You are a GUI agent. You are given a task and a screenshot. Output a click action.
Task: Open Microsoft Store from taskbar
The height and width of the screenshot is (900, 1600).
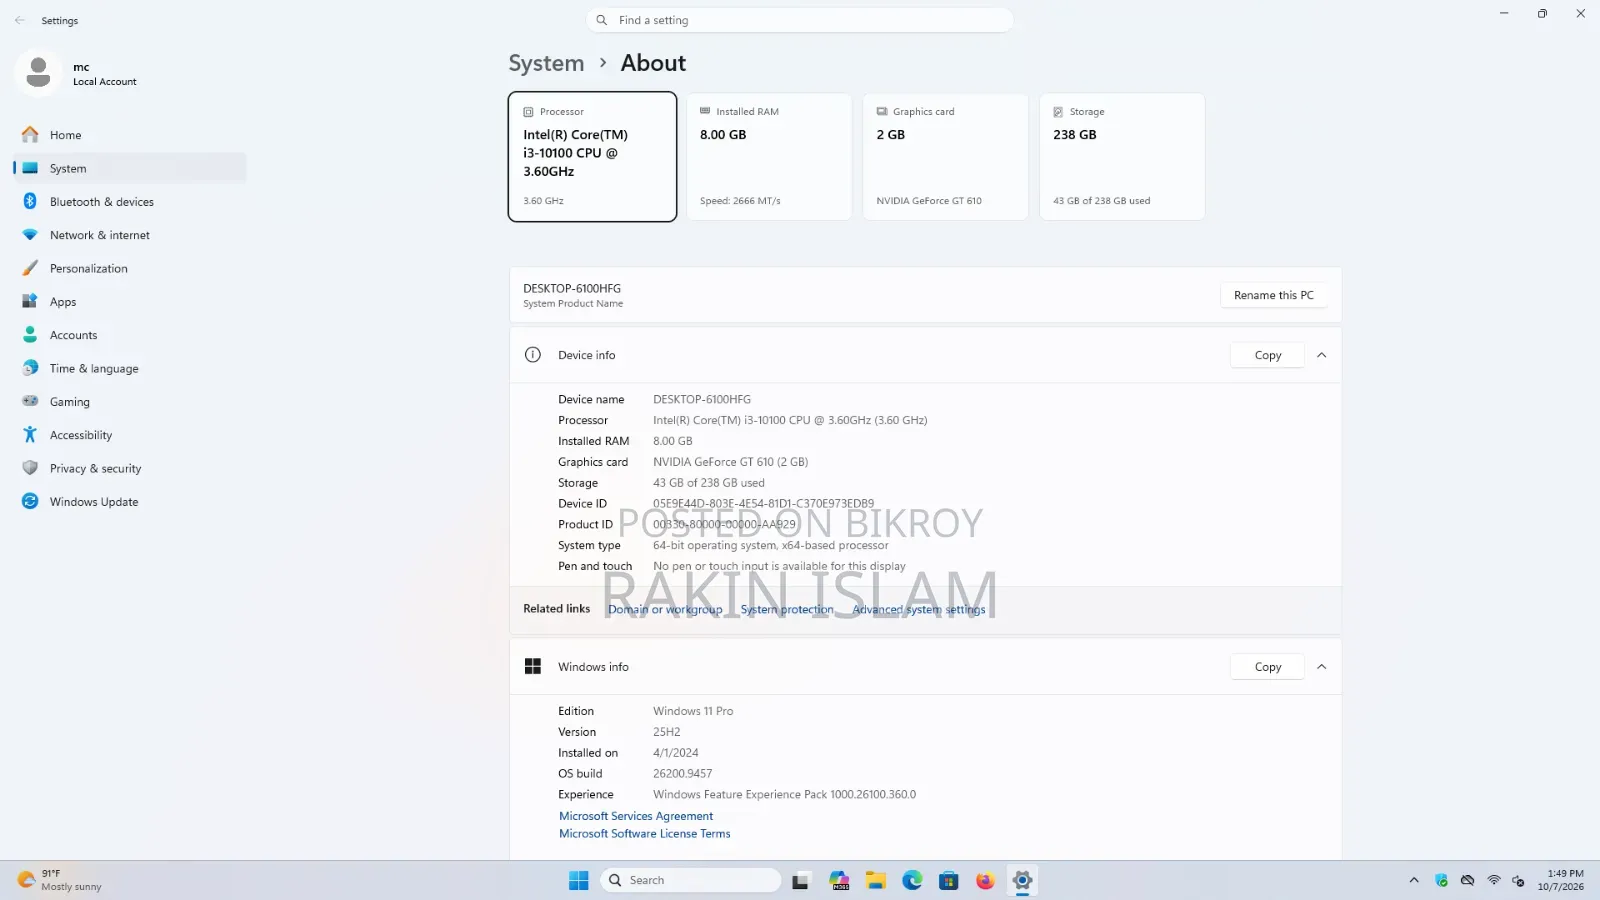949,880
